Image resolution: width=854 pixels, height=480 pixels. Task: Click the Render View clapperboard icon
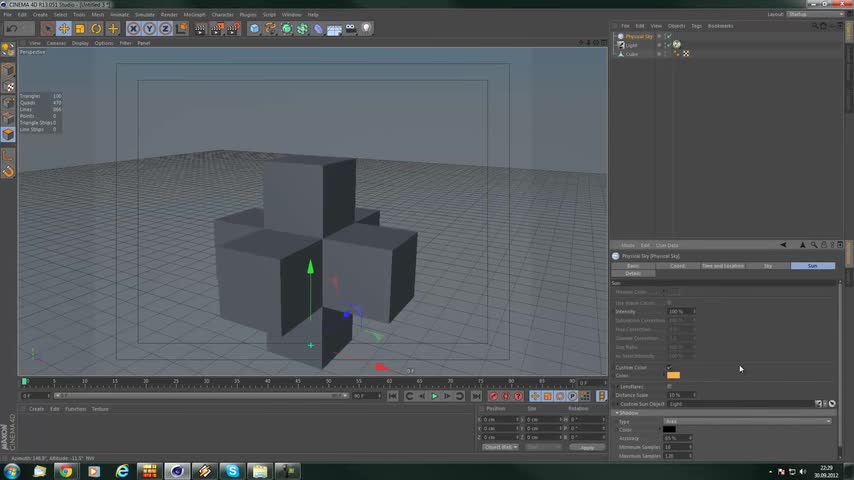[x=200, y=29]
